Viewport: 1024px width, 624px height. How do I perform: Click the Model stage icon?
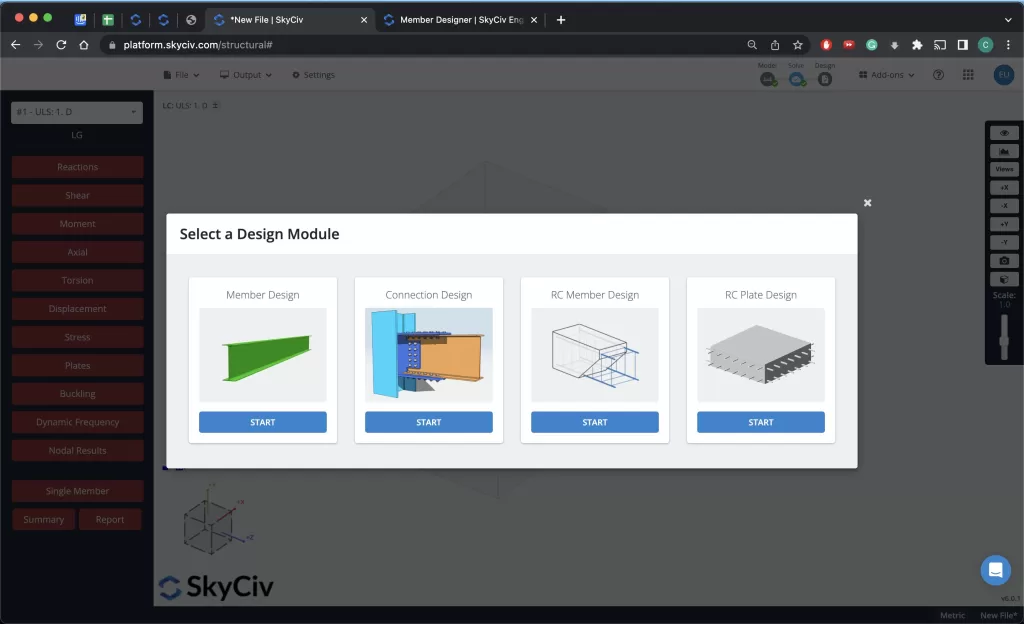click(x=768, y=79)
